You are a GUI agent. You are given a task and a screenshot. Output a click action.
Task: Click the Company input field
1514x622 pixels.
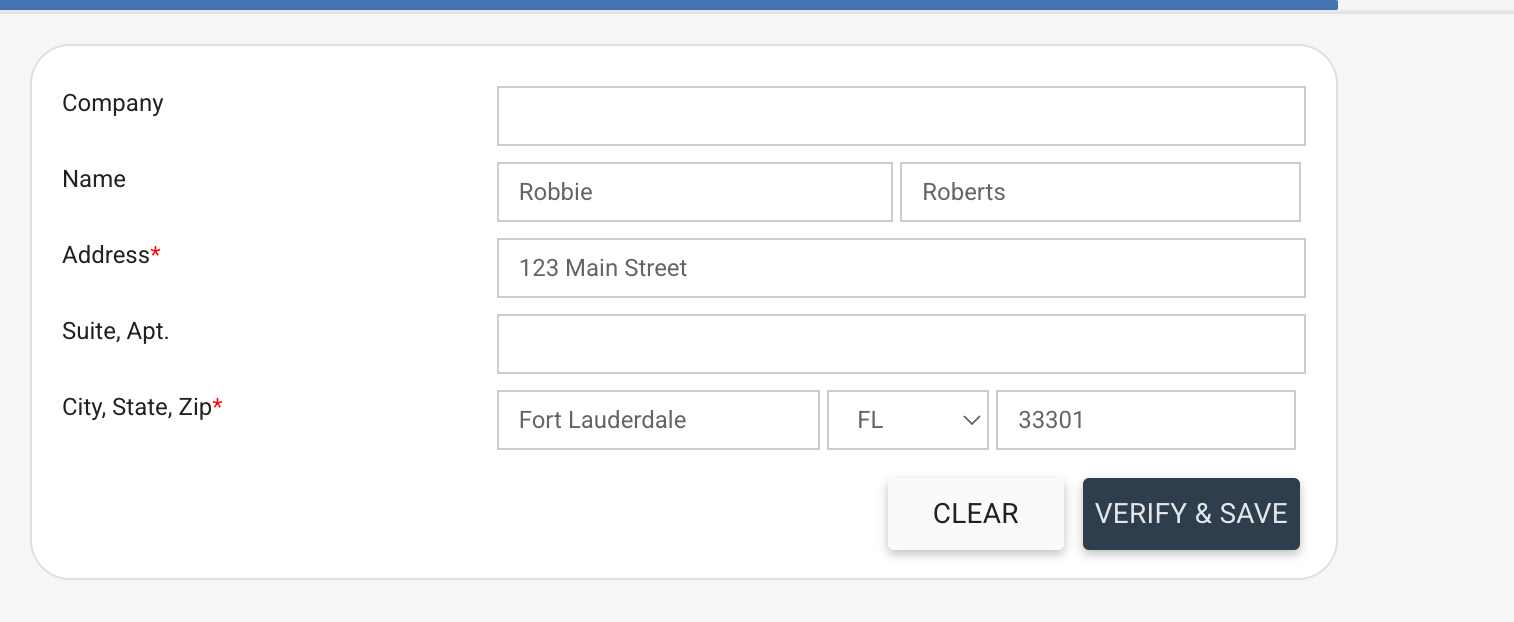pos(900,116)
